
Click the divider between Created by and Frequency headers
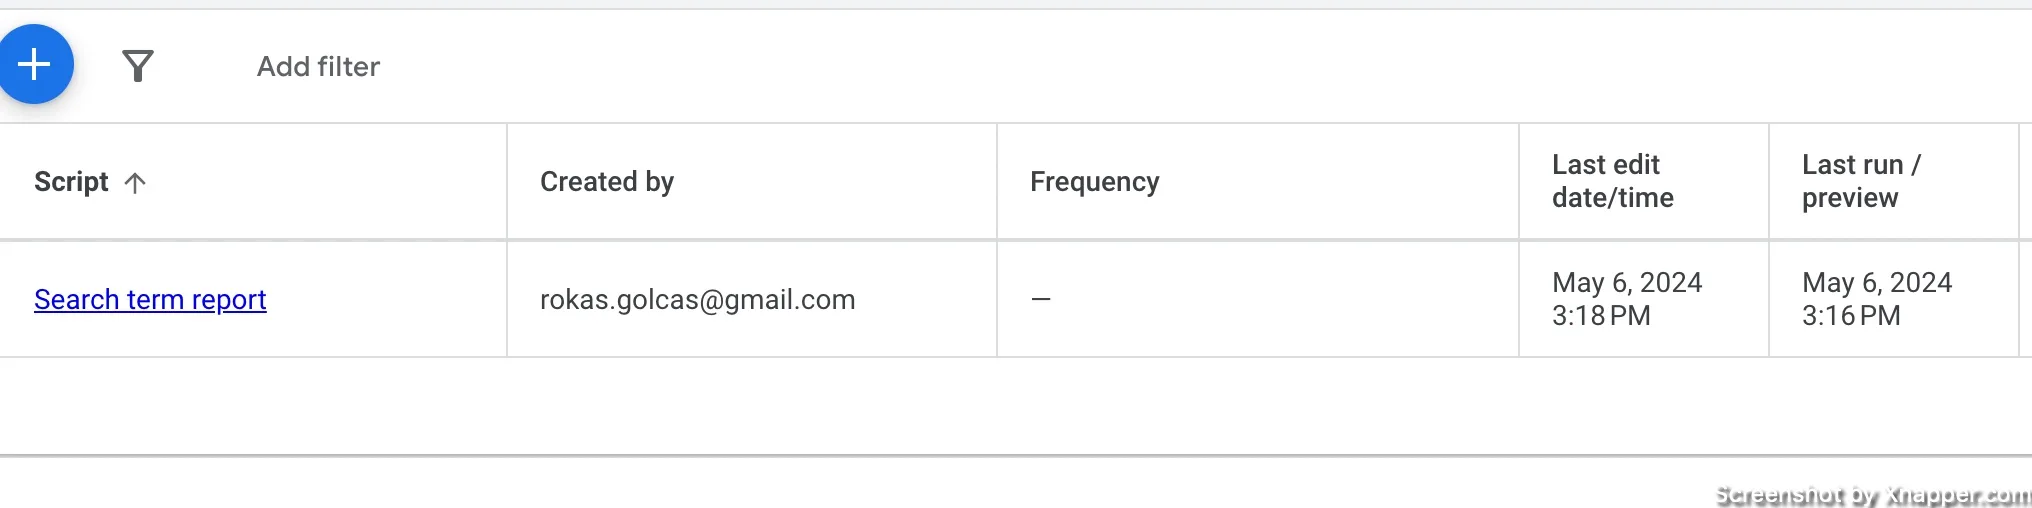click(997, 182)
